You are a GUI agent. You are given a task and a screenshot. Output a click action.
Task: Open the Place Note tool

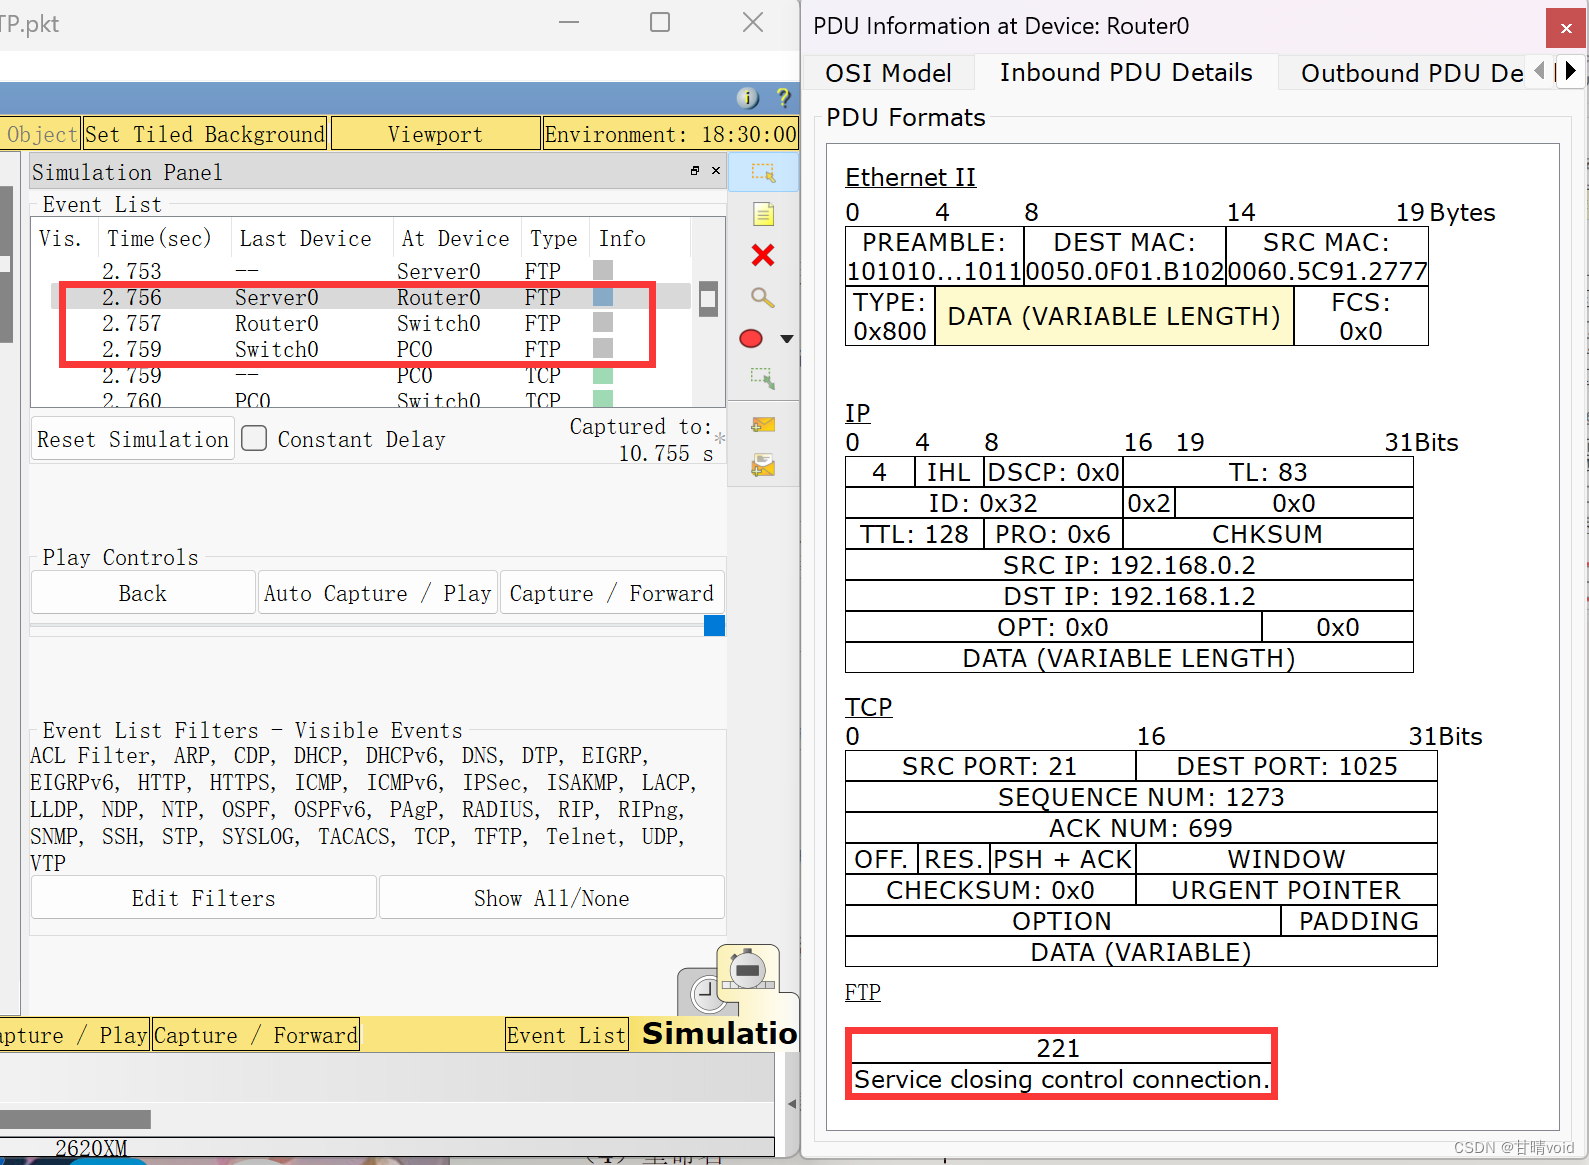click(763, 214)
